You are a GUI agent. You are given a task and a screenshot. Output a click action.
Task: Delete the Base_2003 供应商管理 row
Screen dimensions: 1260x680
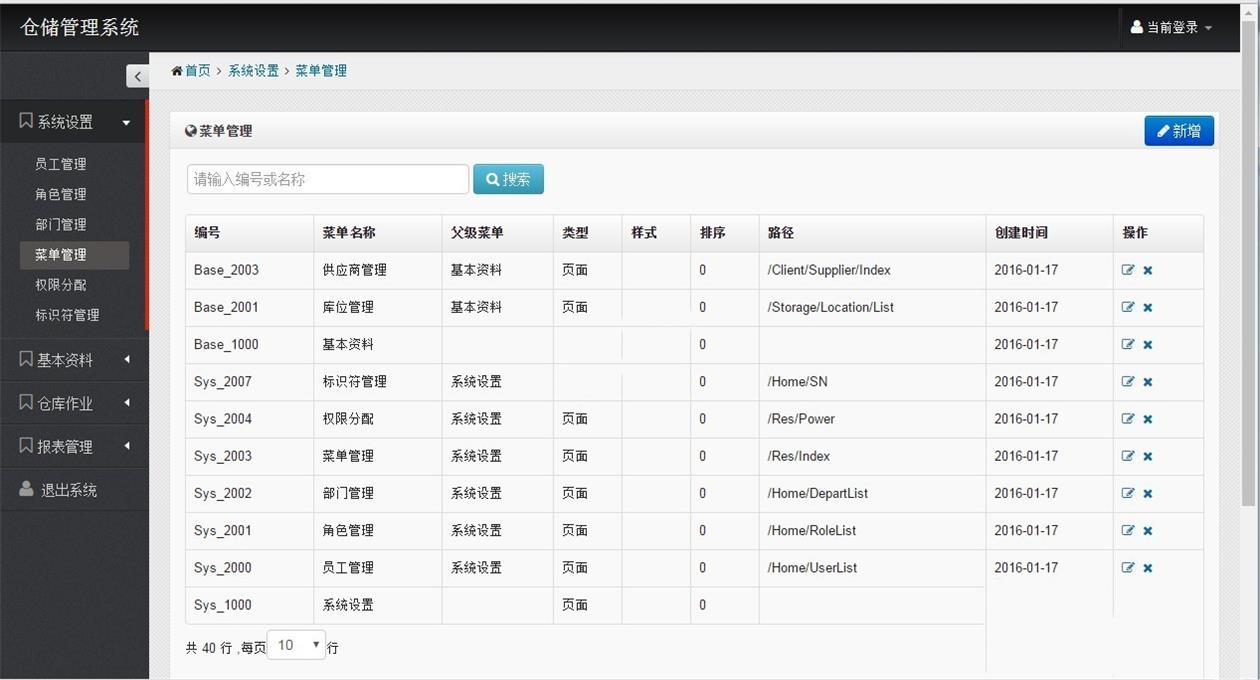click(x=1148, y=270)
